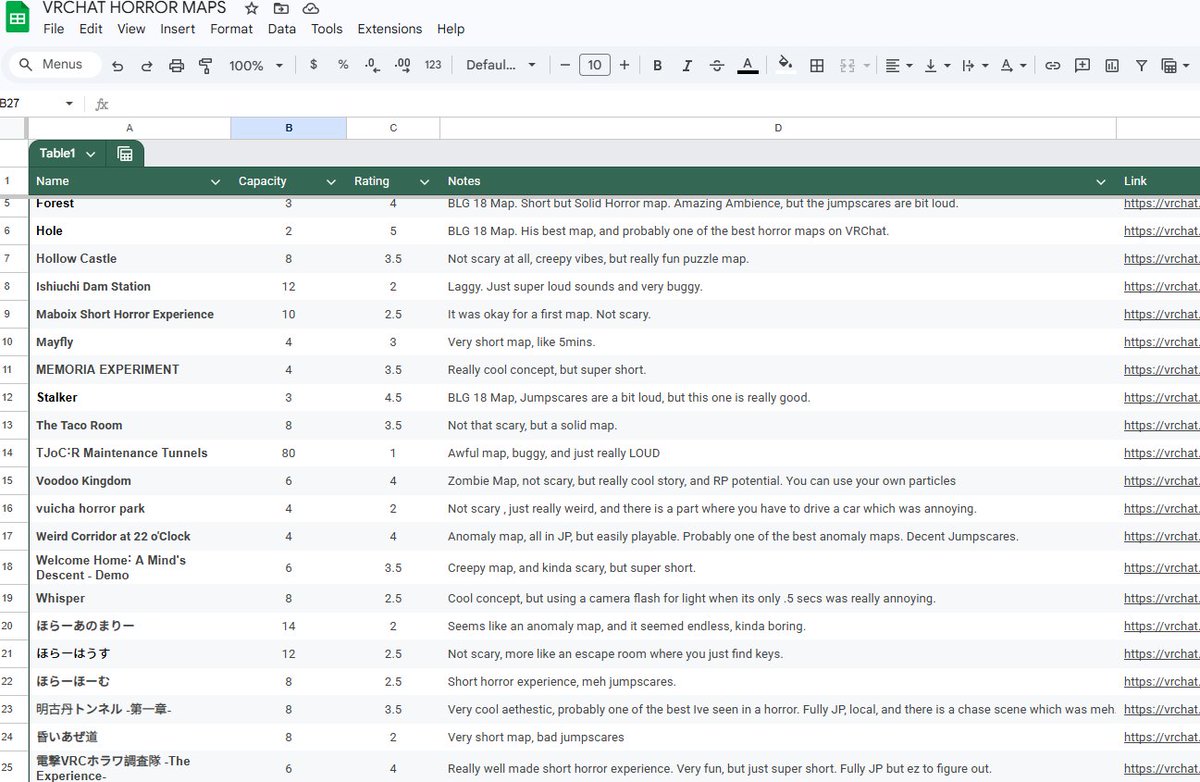Insert a comment
This screenshot has width=1200, height=782.
point(1082,65)
